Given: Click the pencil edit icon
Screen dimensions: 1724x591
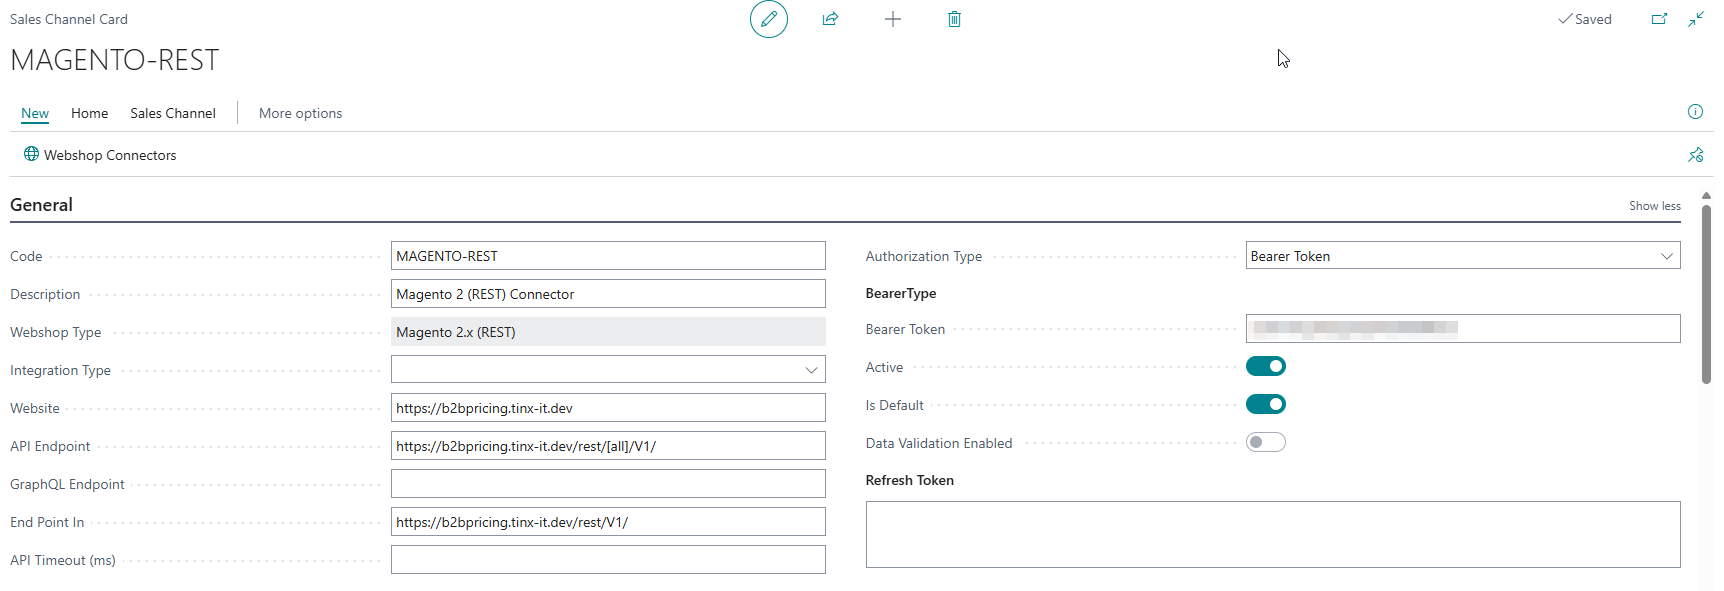Looking at the screenshot, I should tap(769, 19).
